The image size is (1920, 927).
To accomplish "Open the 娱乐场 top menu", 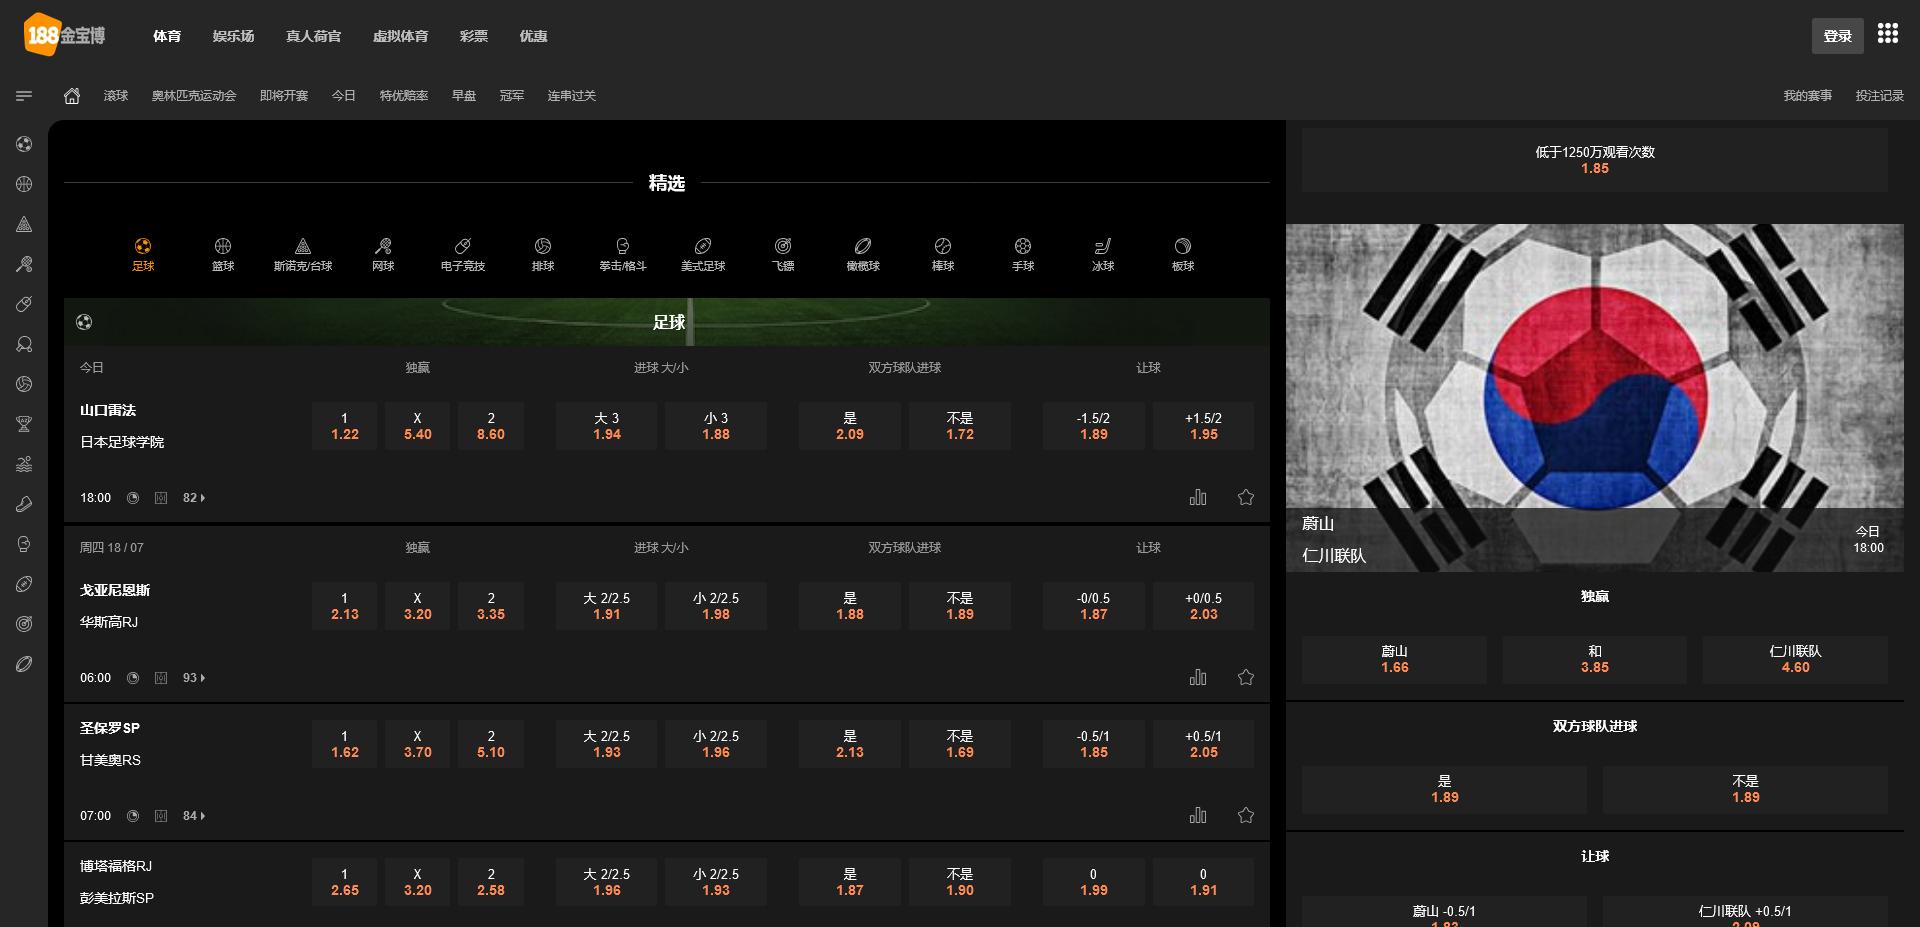I will 233,36.
